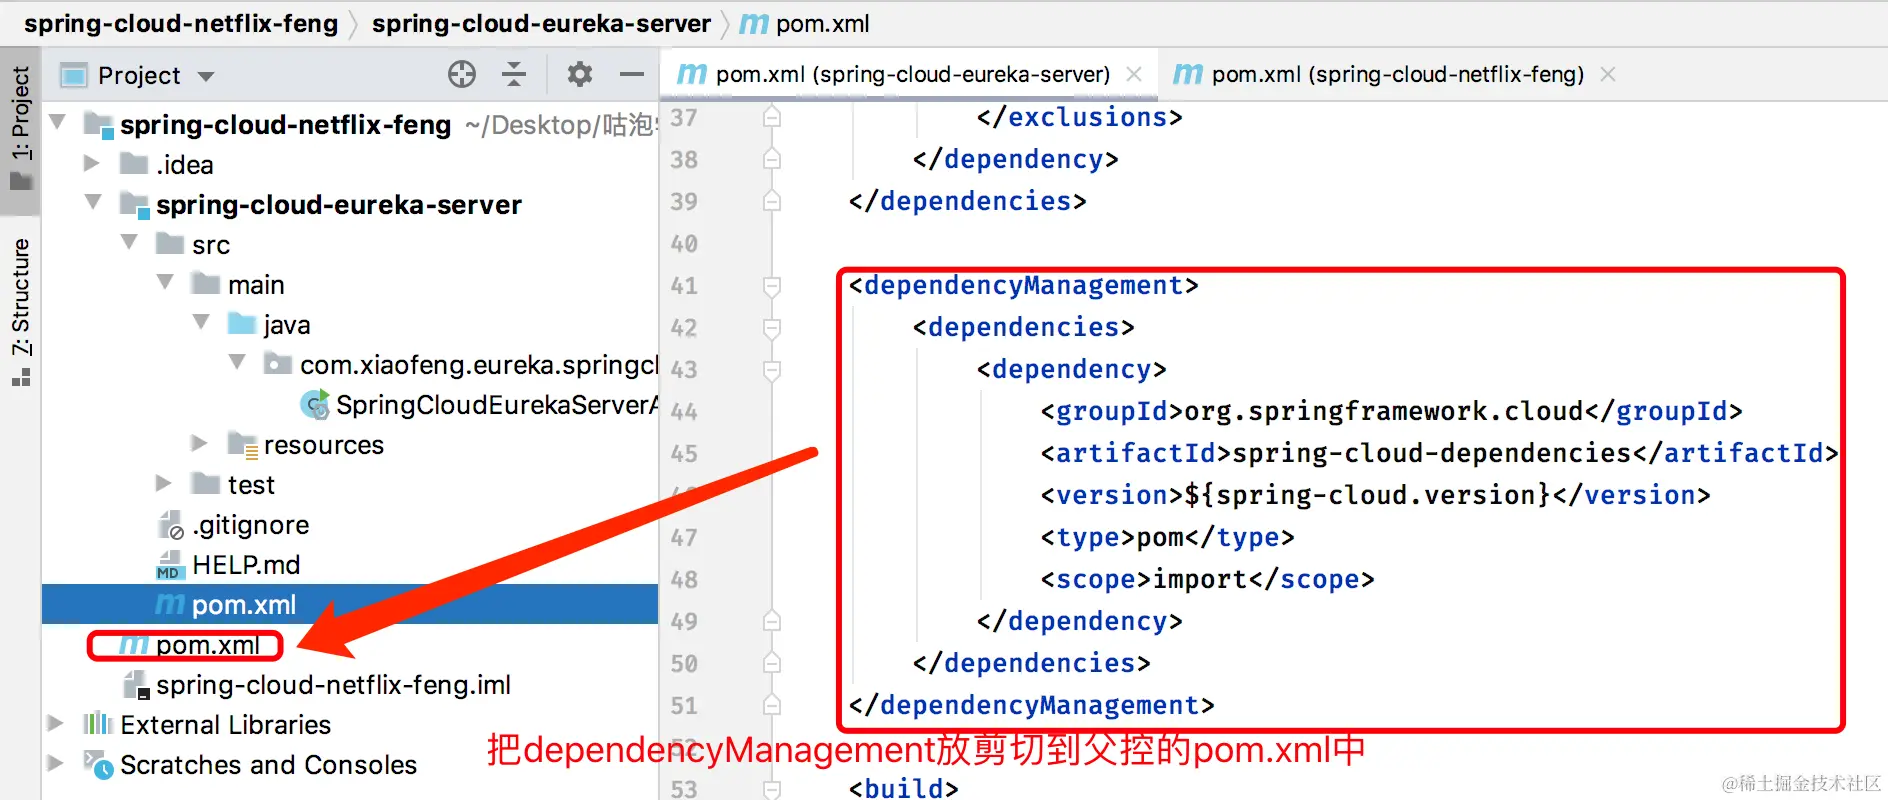Click the <type>pom</type> line
This screenshot has height=800, width=1888.
point(1167,537)
